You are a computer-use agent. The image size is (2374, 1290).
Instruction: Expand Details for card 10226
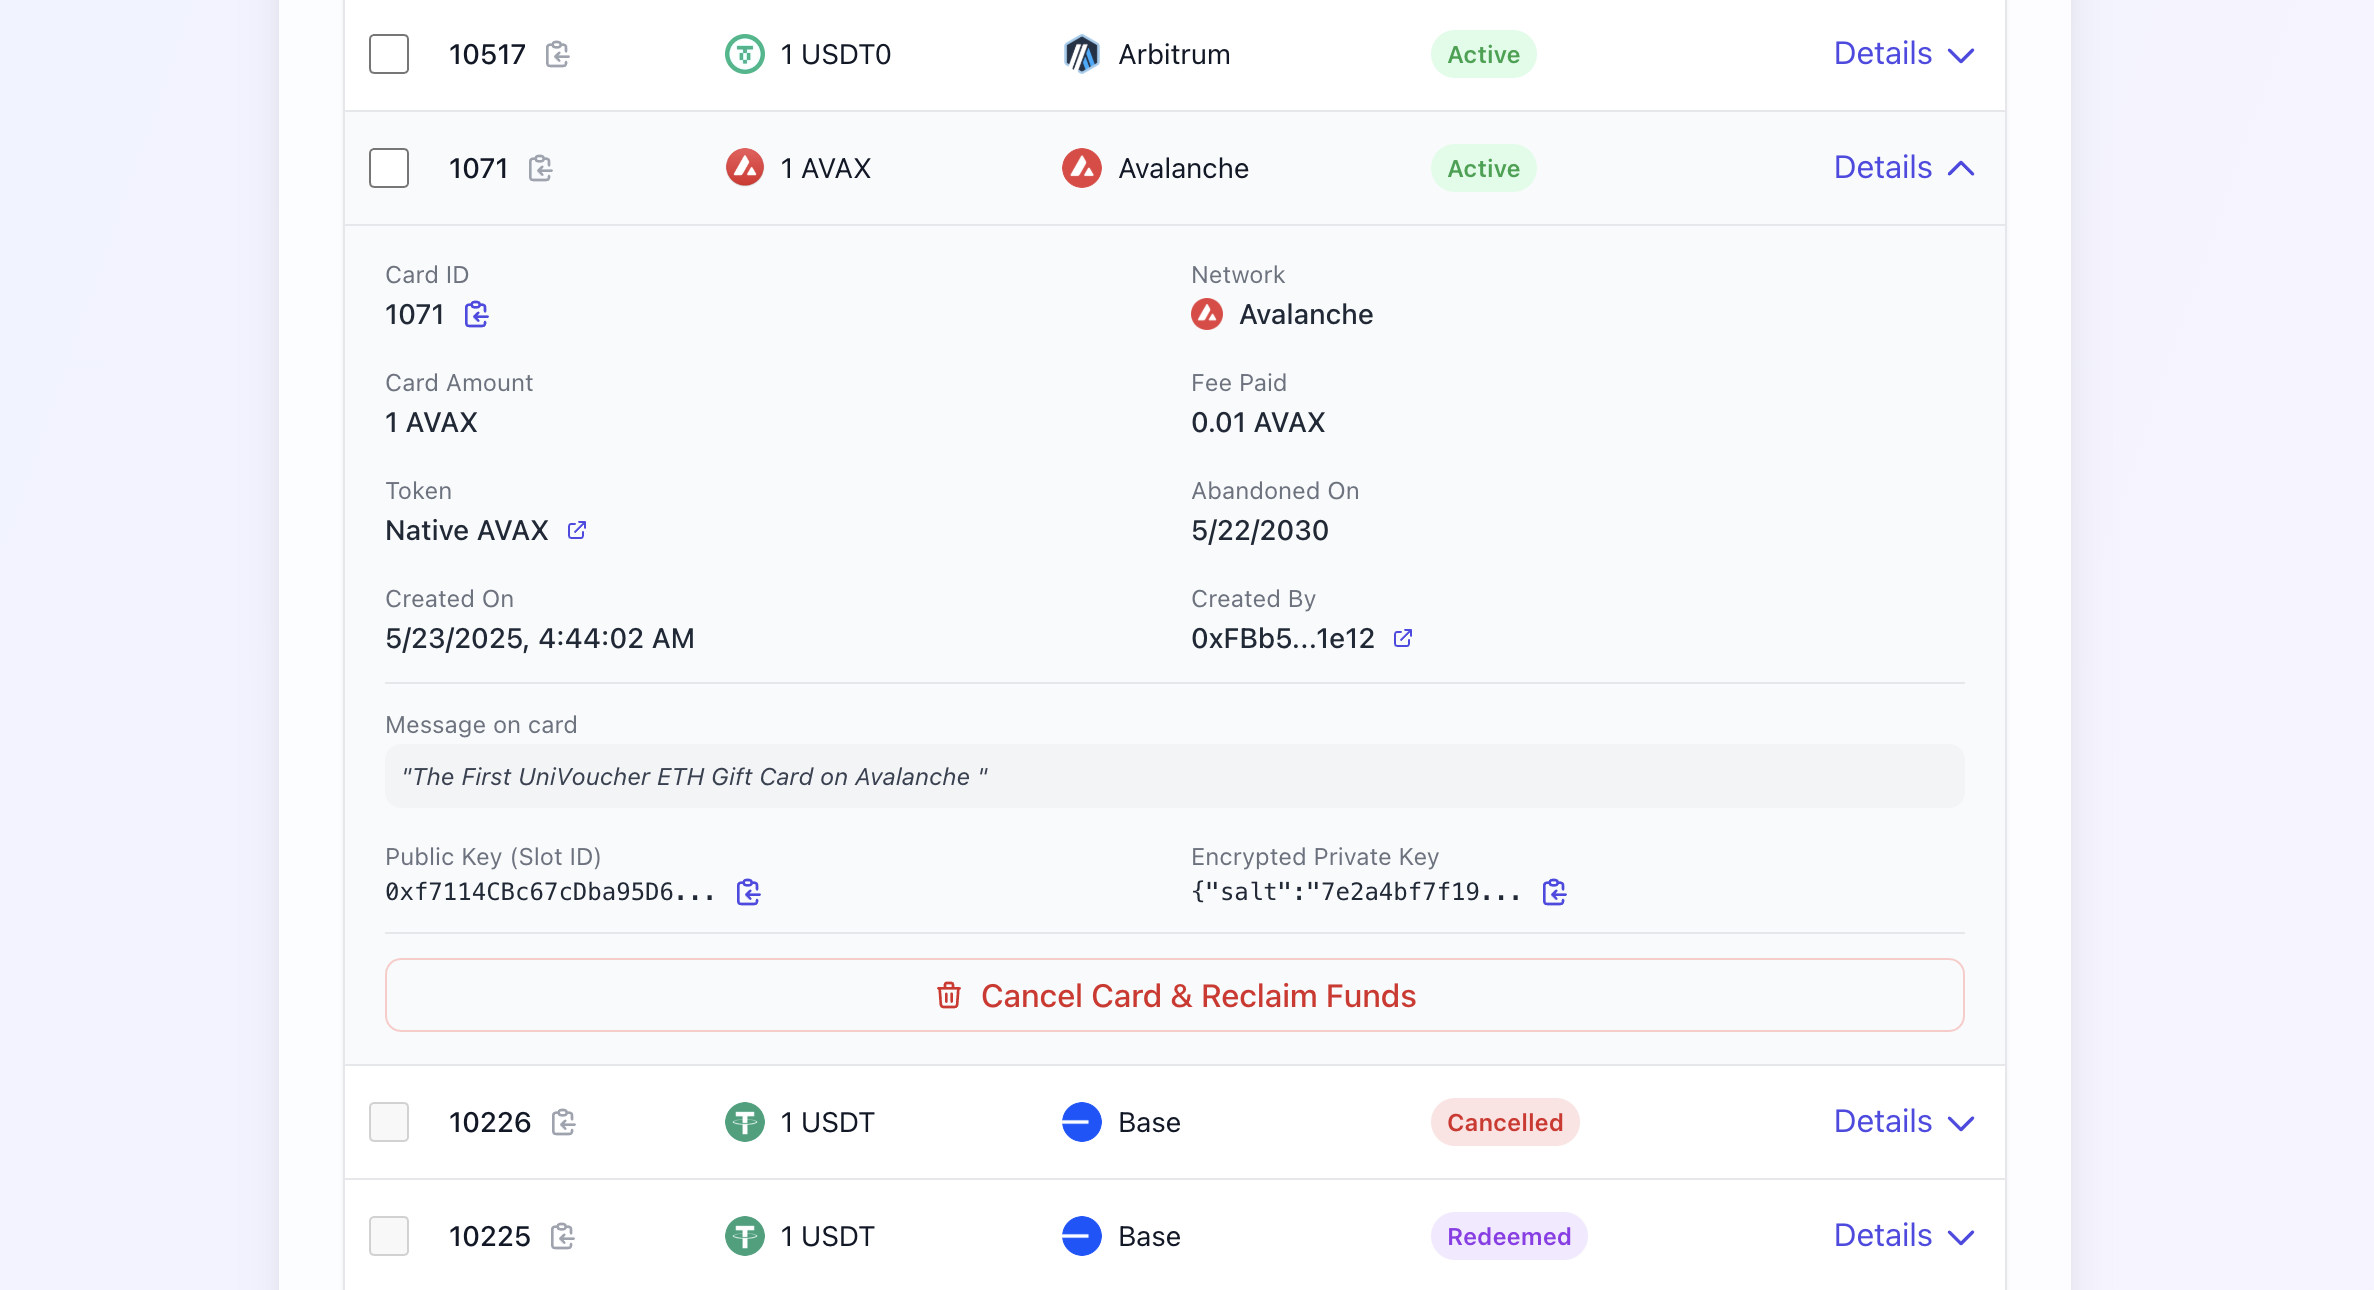1904,1122
